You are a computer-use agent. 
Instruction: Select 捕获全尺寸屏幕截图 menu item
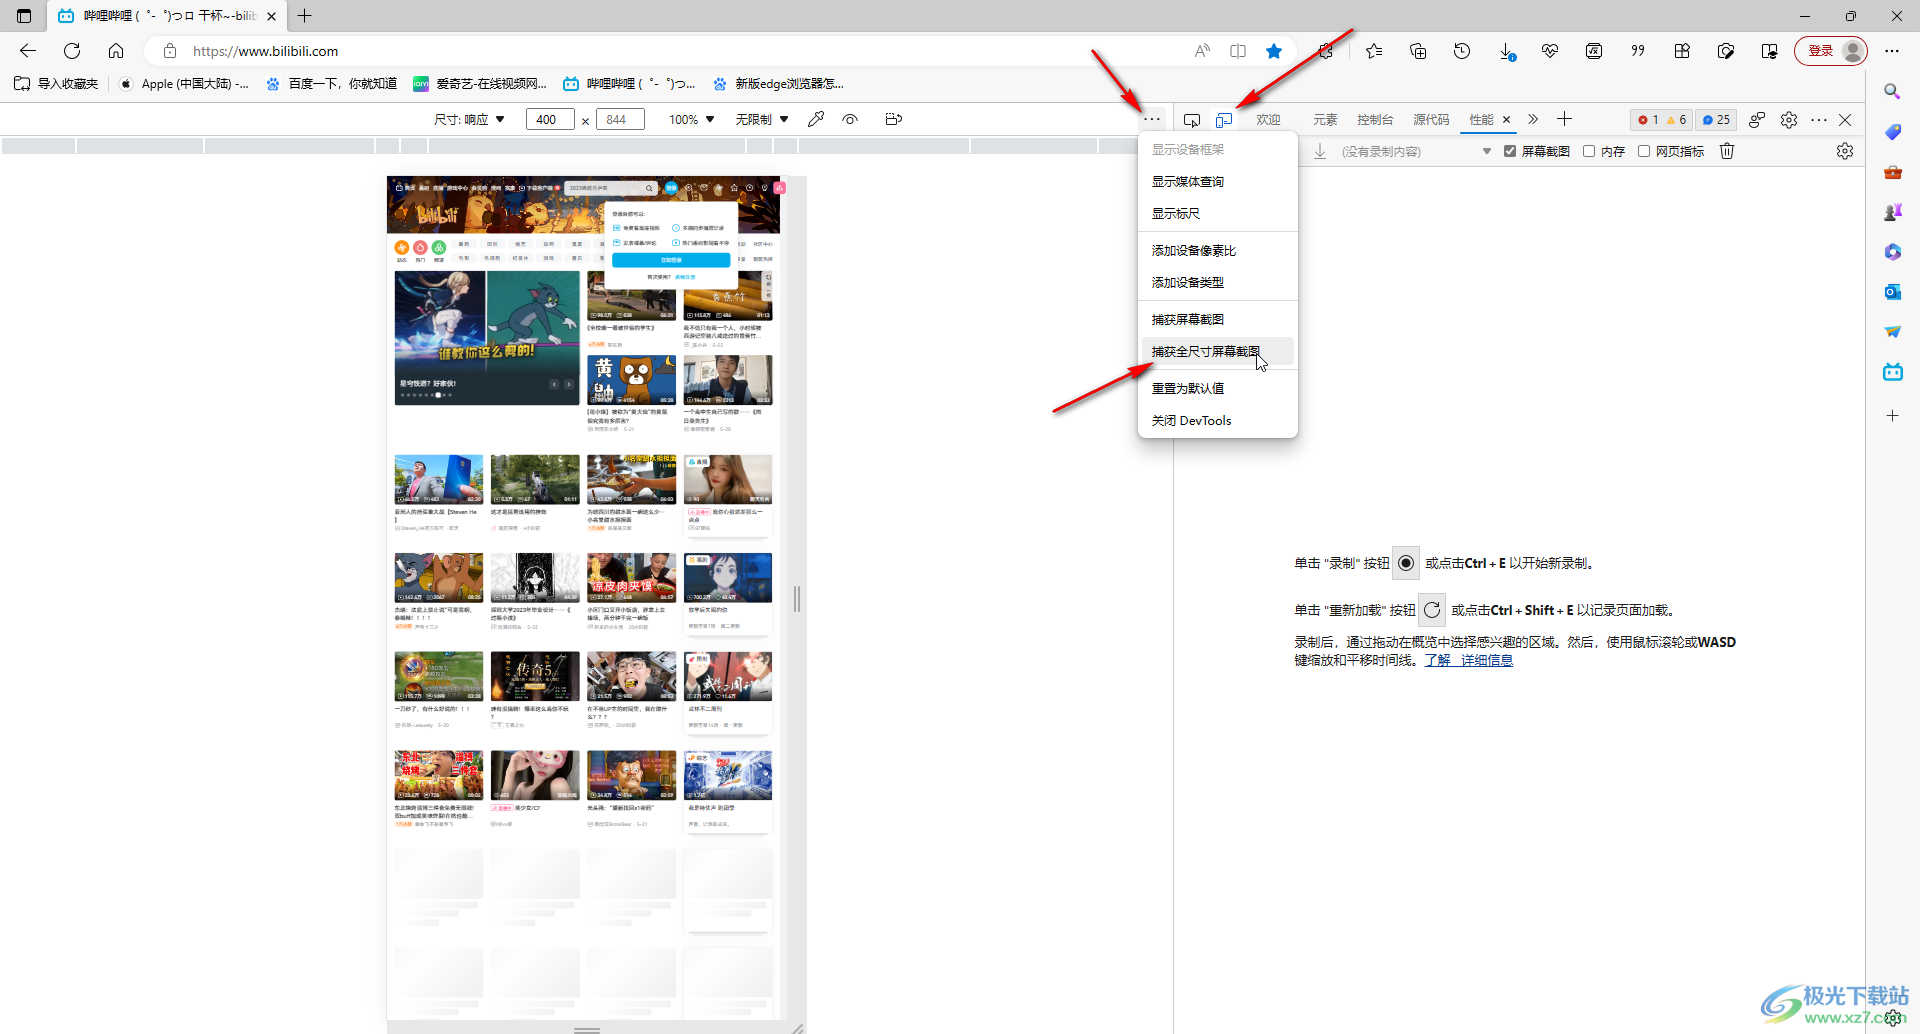click(1218, 351)
